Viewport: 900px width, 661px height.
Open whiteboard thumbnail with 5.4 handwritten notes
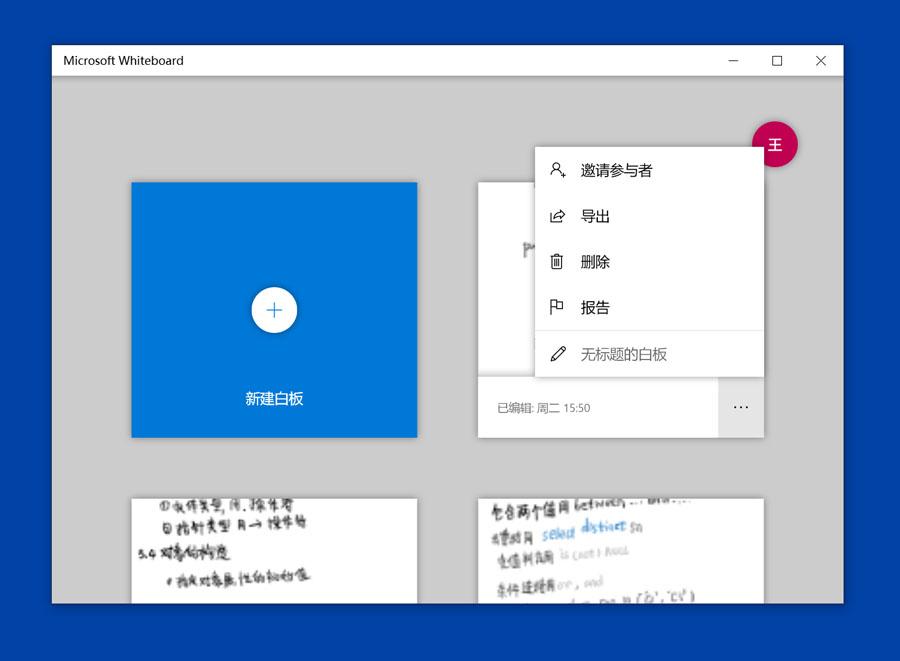(x=274, y=551)
